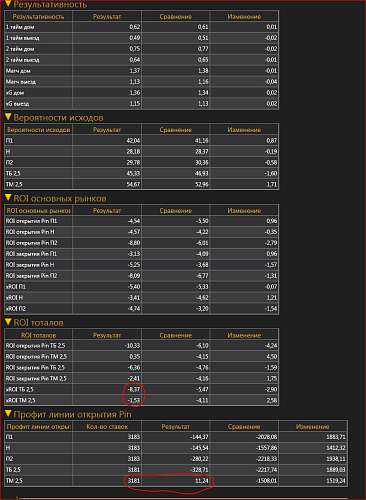This screenshot has width=366, height=500.
Task: Click Изменение header in Вероятности исходов table
Action: pos(244,130)
